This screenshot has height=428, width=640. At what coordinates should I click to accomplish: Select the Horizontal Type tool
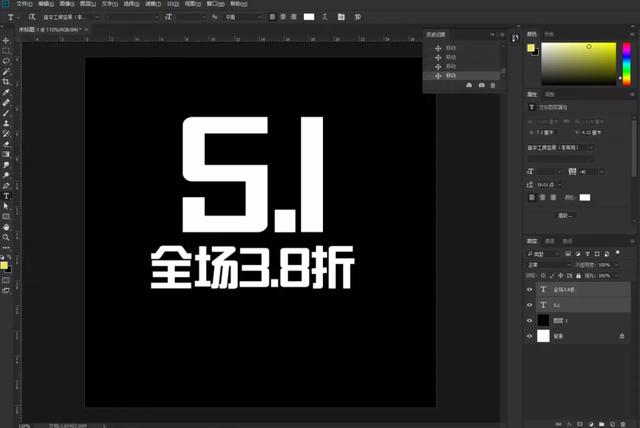[7, 195]
